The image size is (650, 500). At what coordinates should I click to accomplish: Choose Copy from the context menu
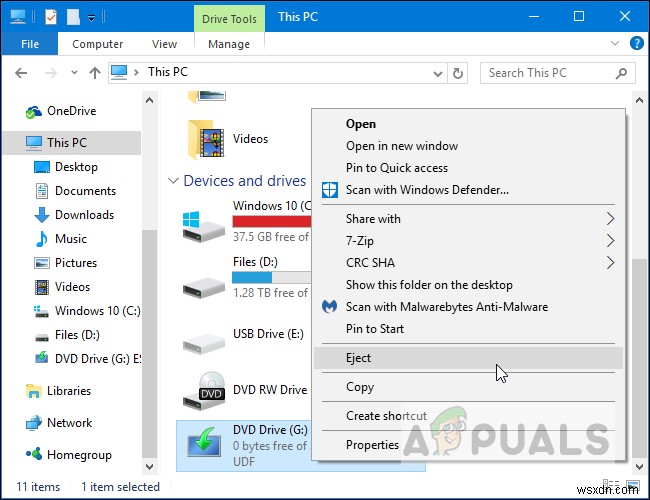pos(468,387)
